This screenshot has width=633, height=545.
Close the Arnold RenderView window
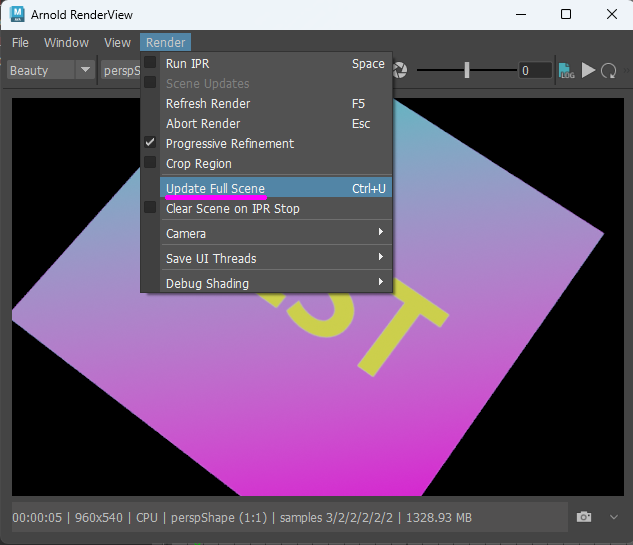[x=612, y=15]
